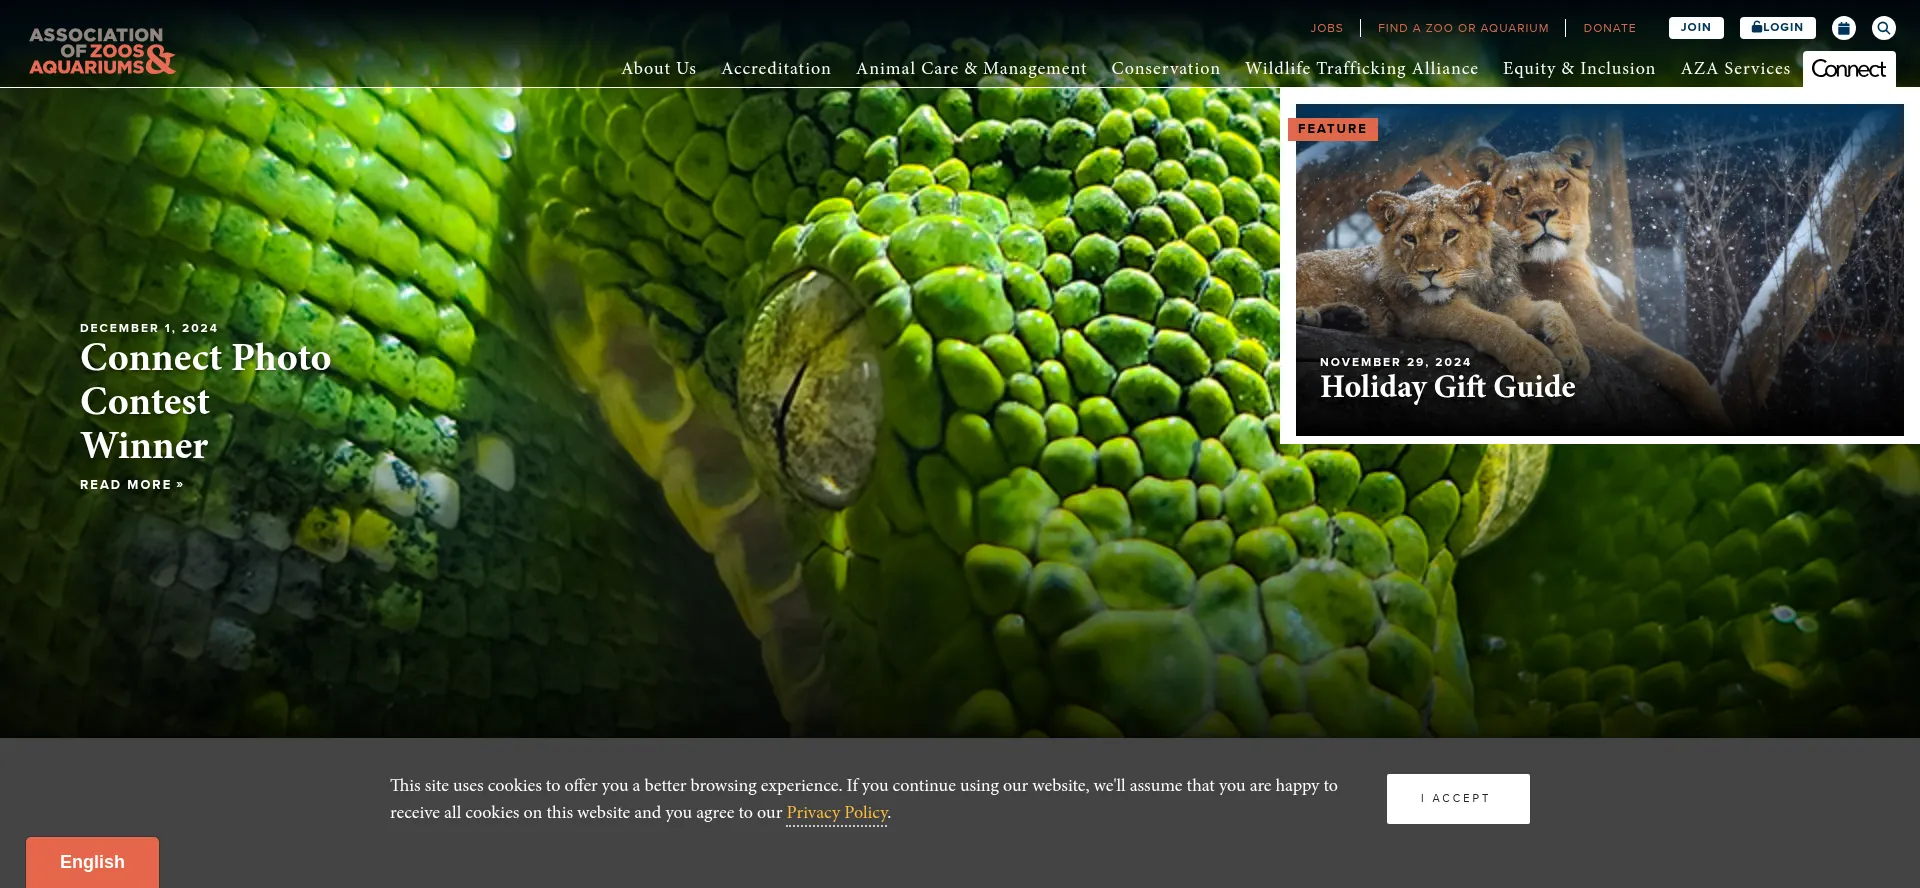The image size is (1920, 888).
Task: Open the Conservation menu
Action: (1165, 68)
